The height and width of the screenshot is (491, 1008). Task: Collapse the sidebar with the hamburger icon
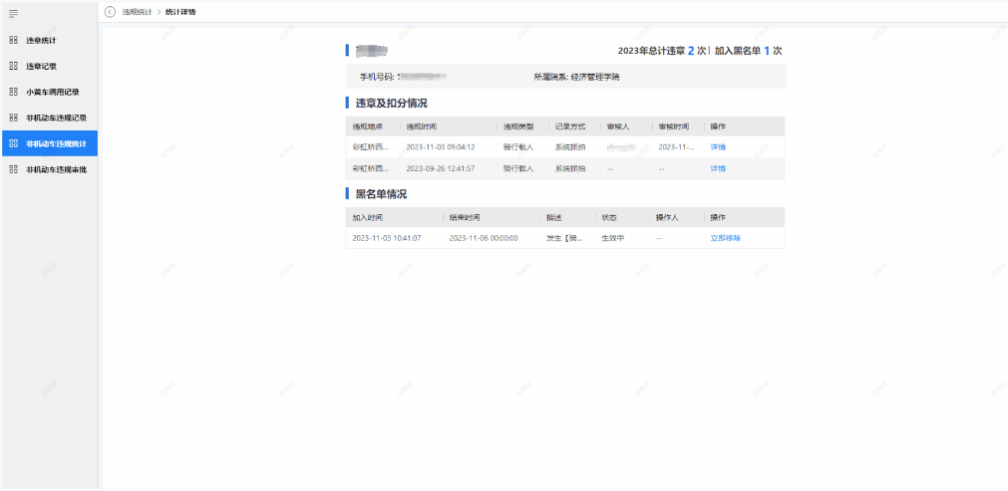coord(13,13)
